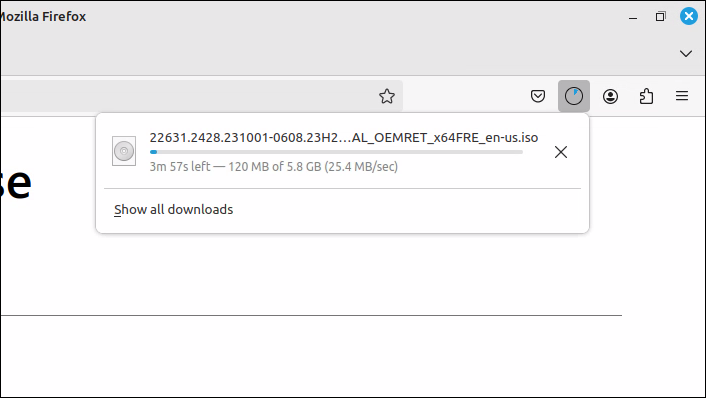Select the x64FRE_en-us.iso download entry name

pos(344,137)
